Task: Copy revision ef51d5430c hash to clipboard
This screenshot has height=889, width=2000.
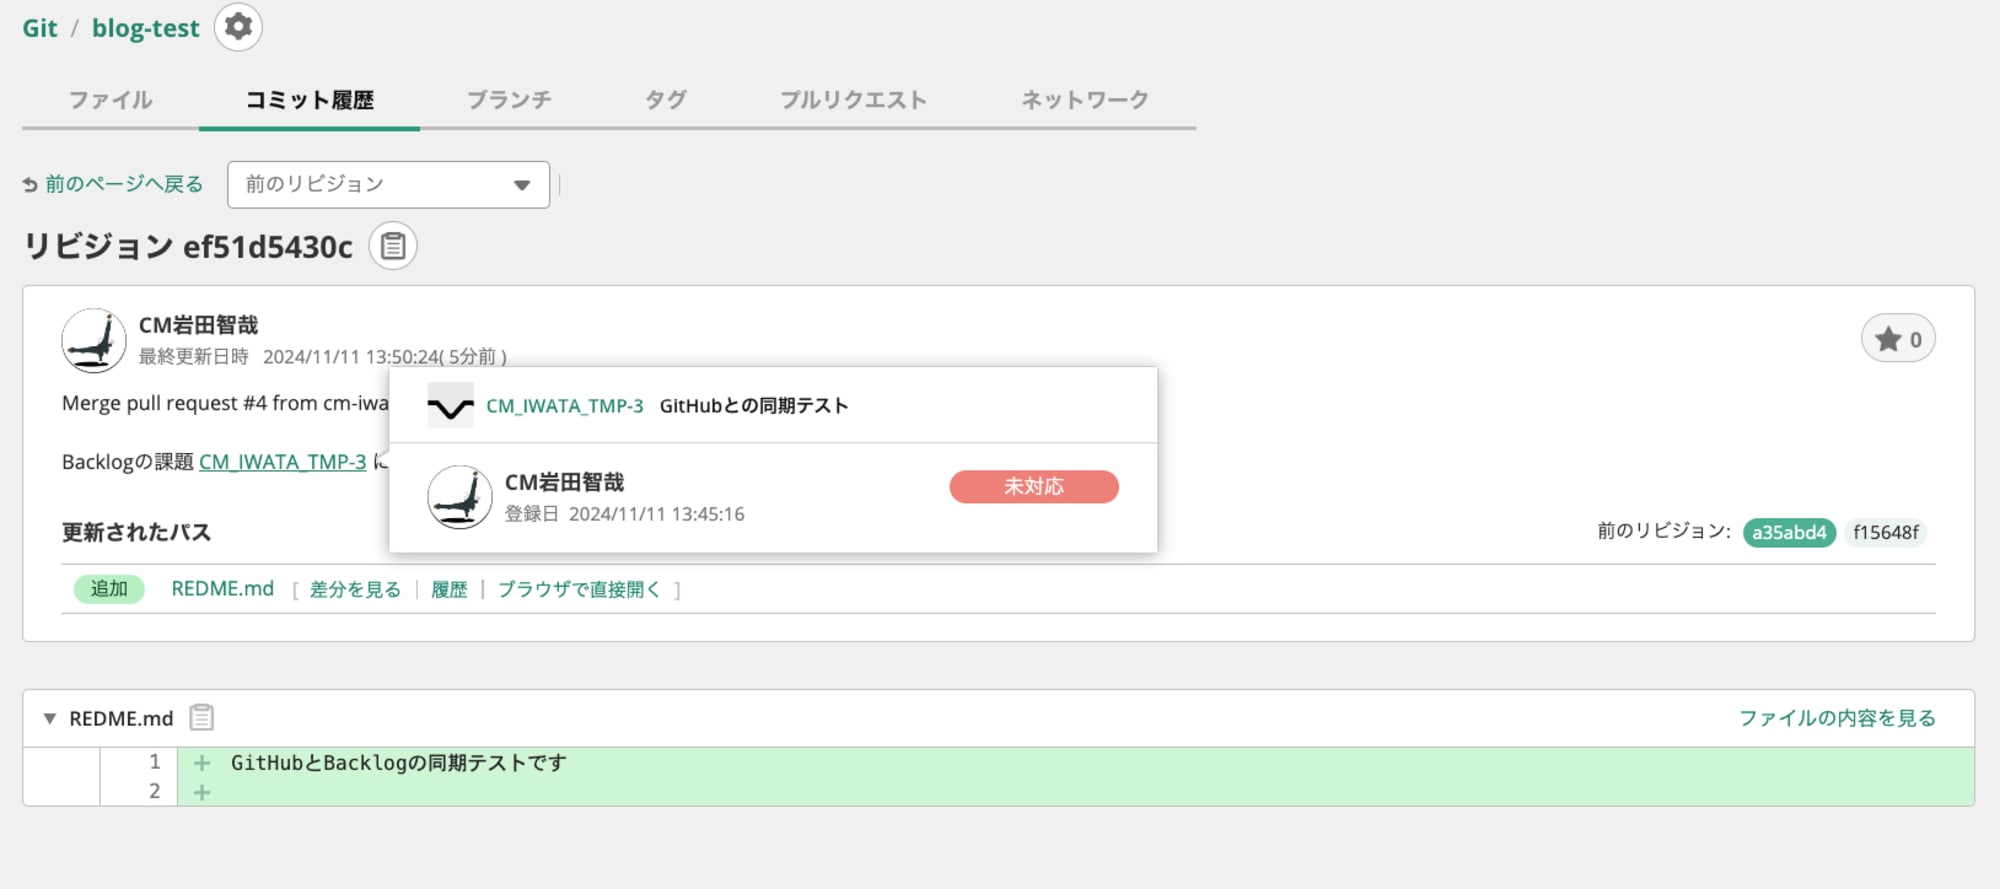Action: [x=393, y=246]
